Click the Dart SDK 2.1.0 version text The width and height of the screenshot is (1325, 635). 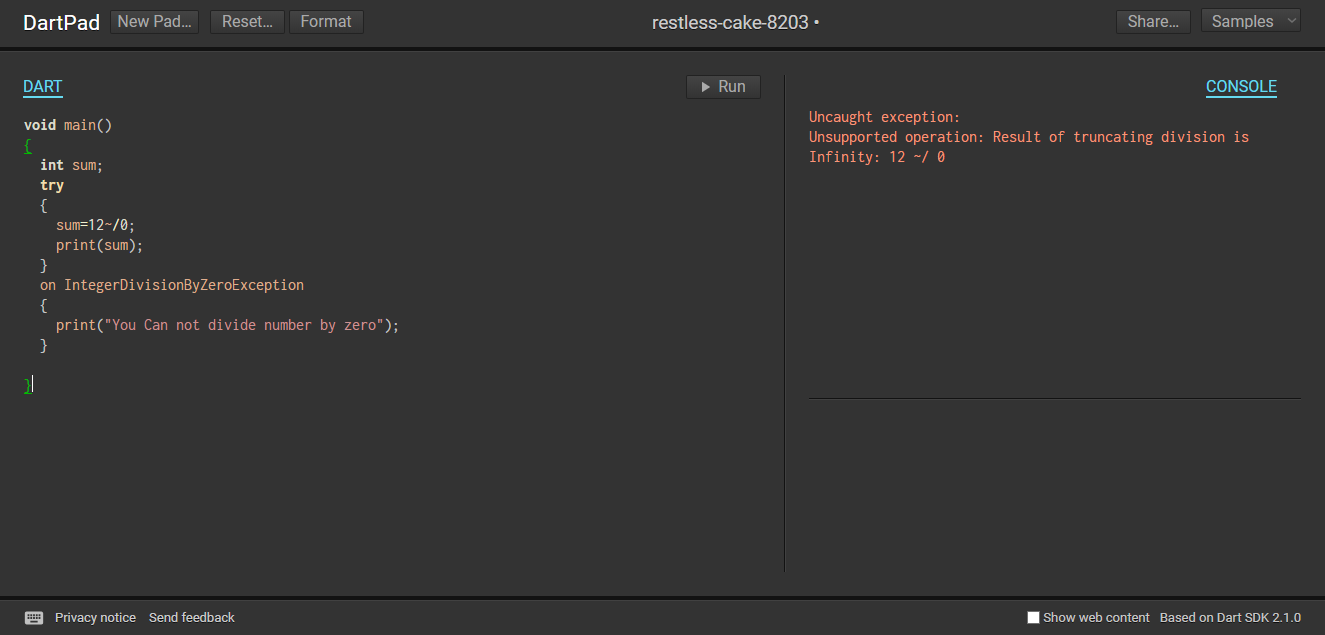pos(1230,617)
